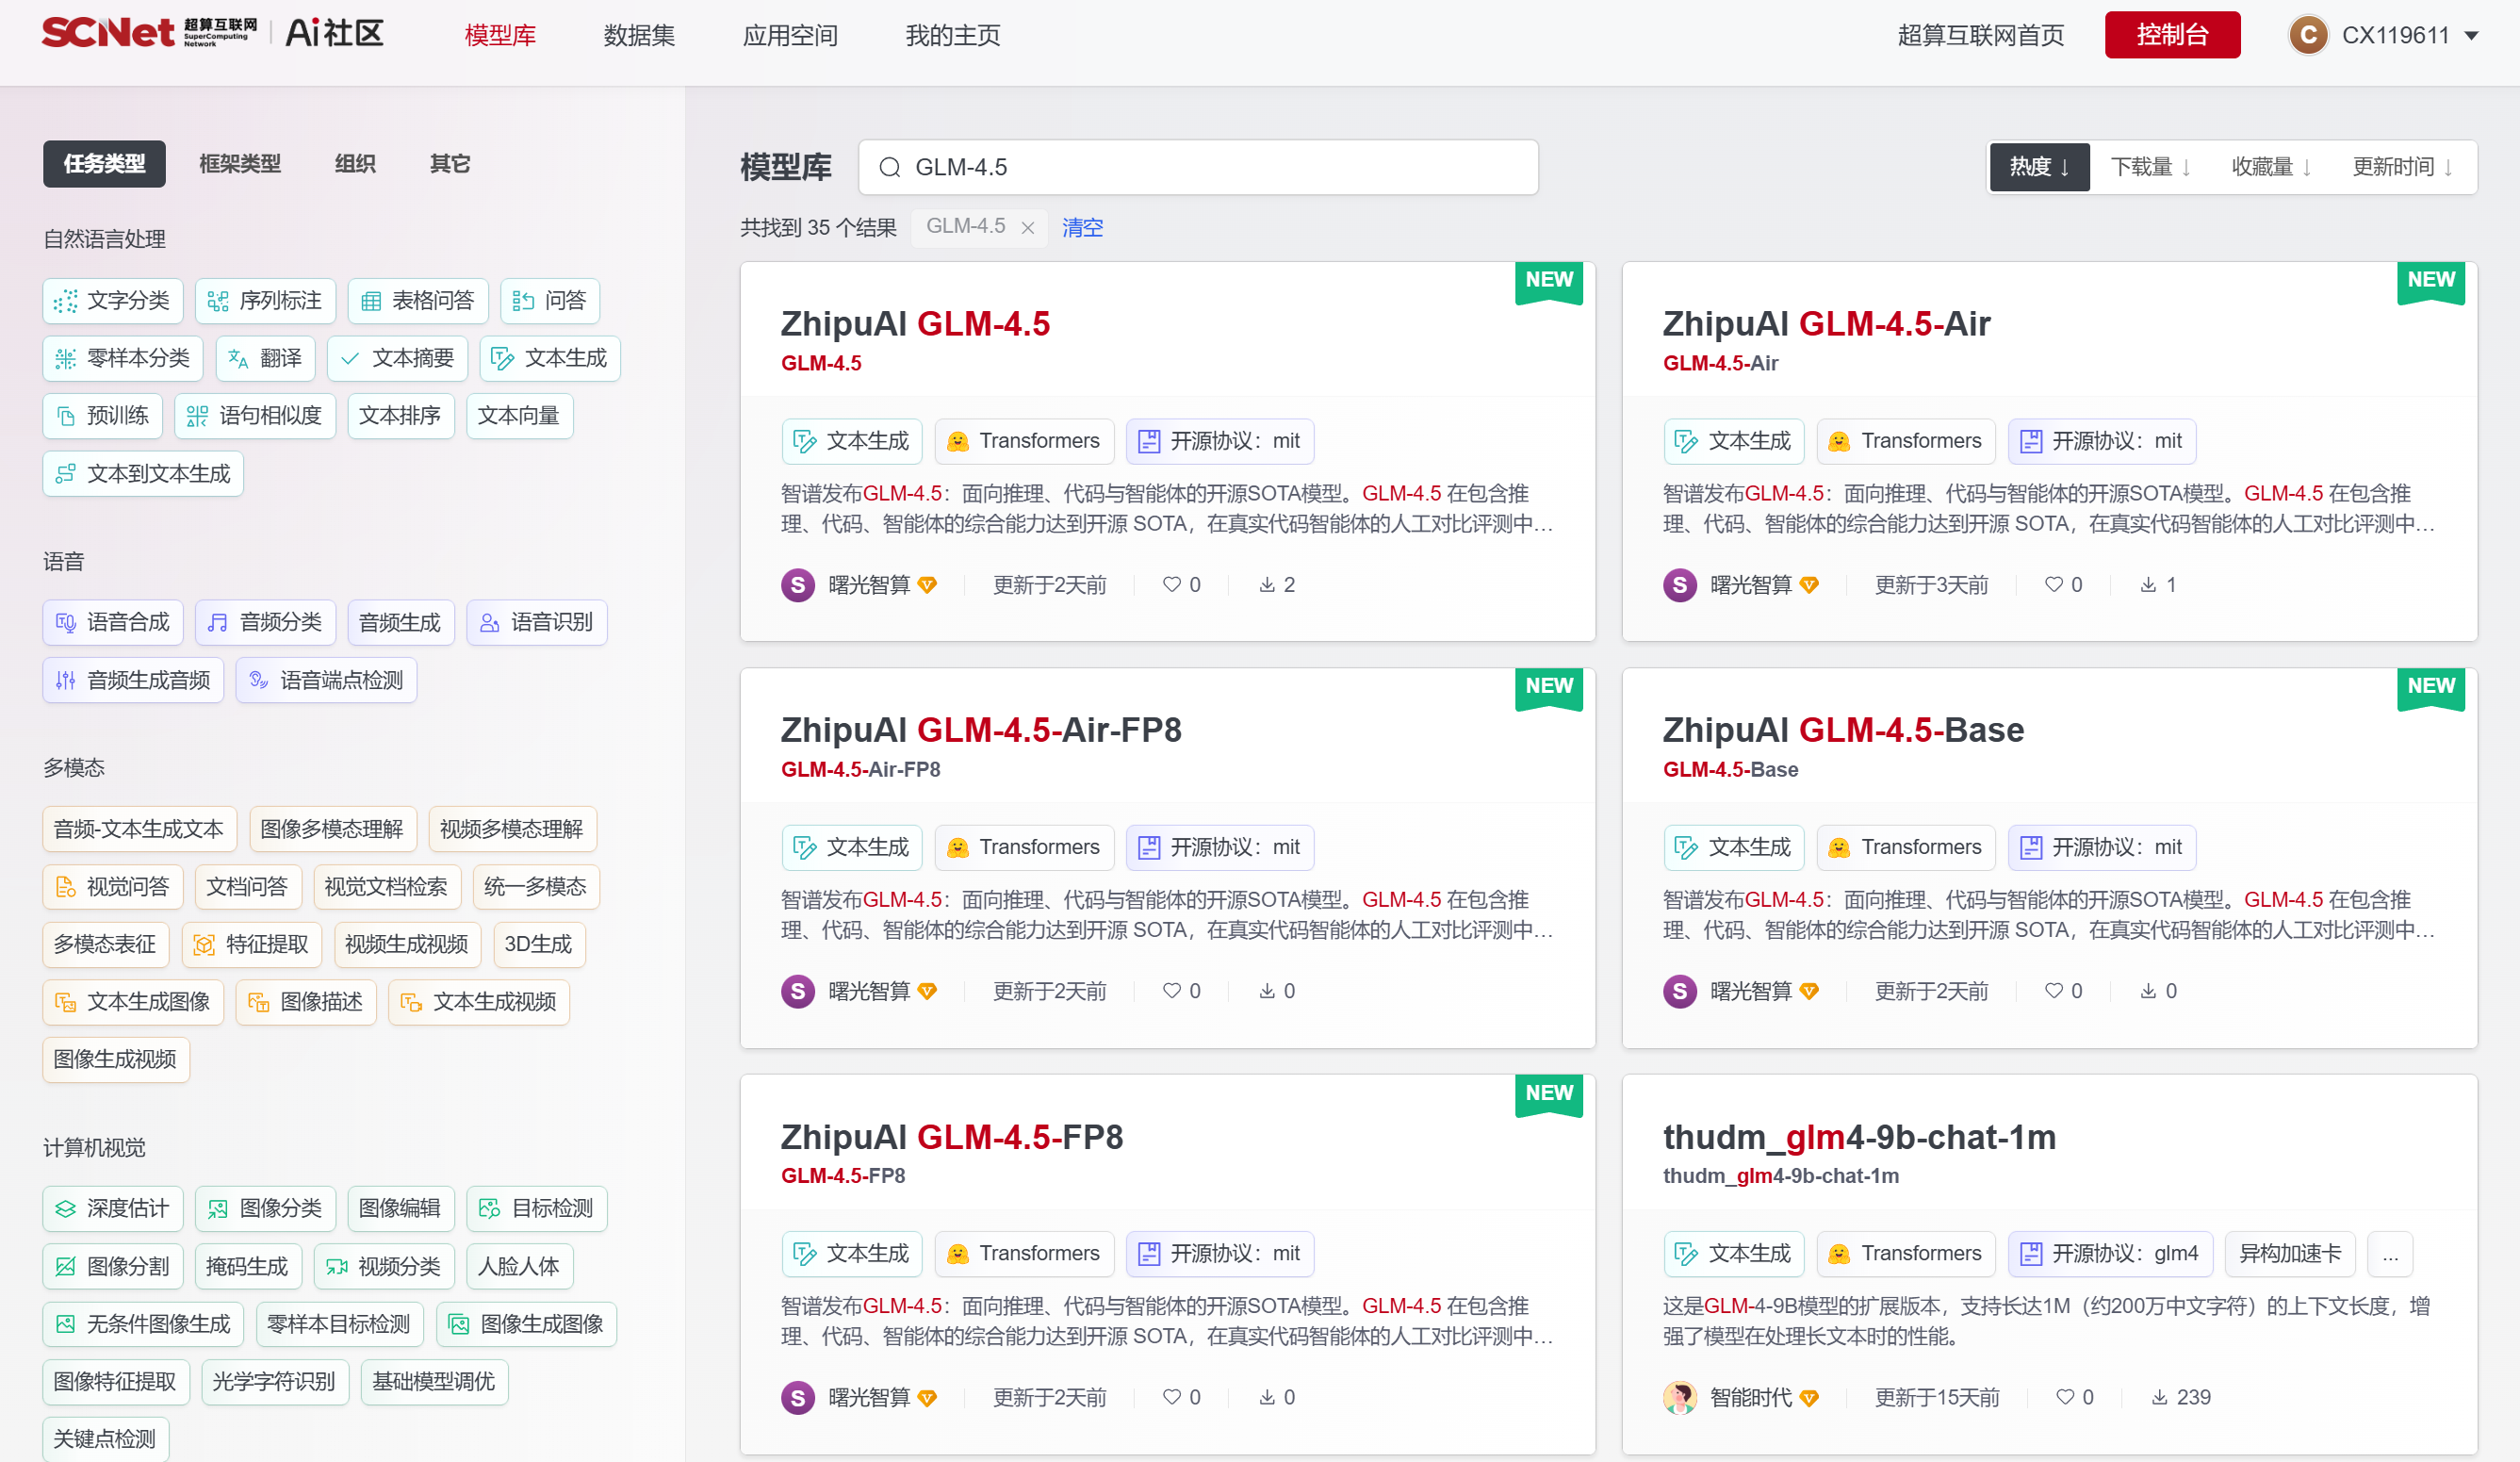
Task: Select the 图像分割 task filter
Action: click(113, 1267)
